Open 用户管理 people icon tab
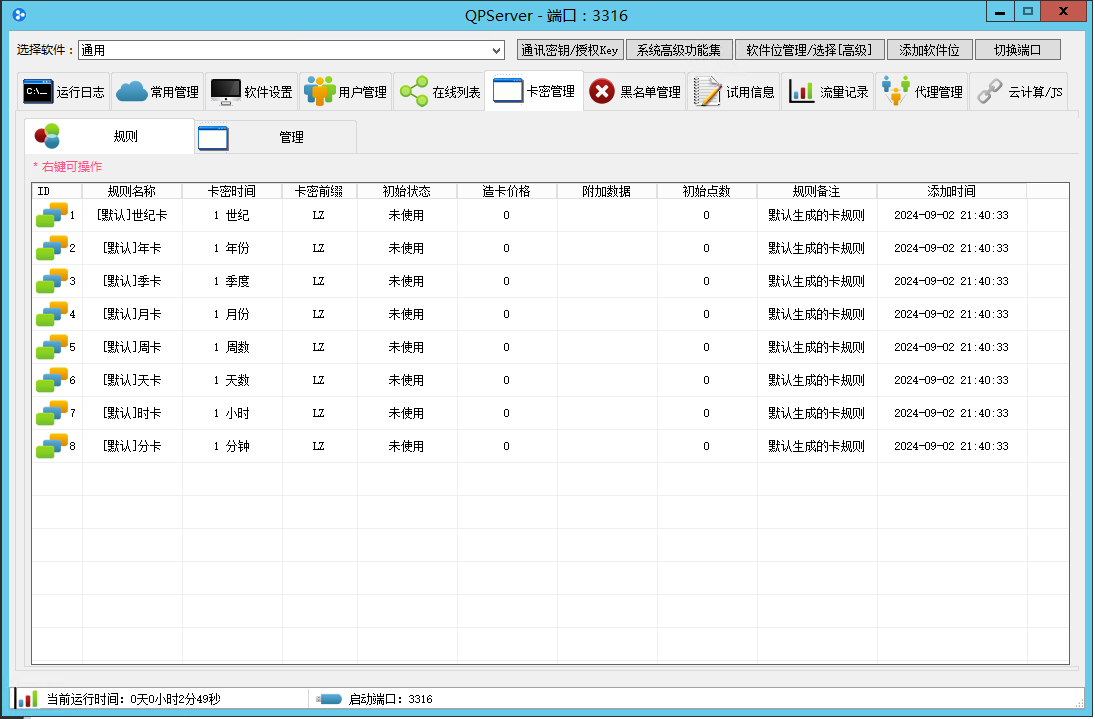This screenshot has width=1095, height=719. pos(319,92)
